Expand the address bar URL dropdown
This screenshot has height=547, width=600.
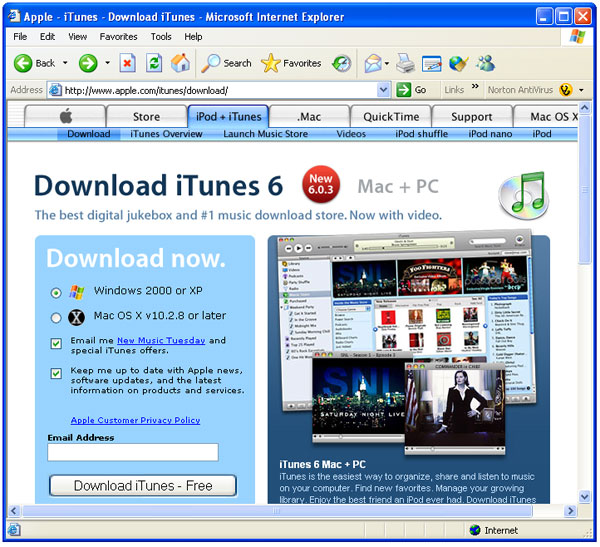384,90
